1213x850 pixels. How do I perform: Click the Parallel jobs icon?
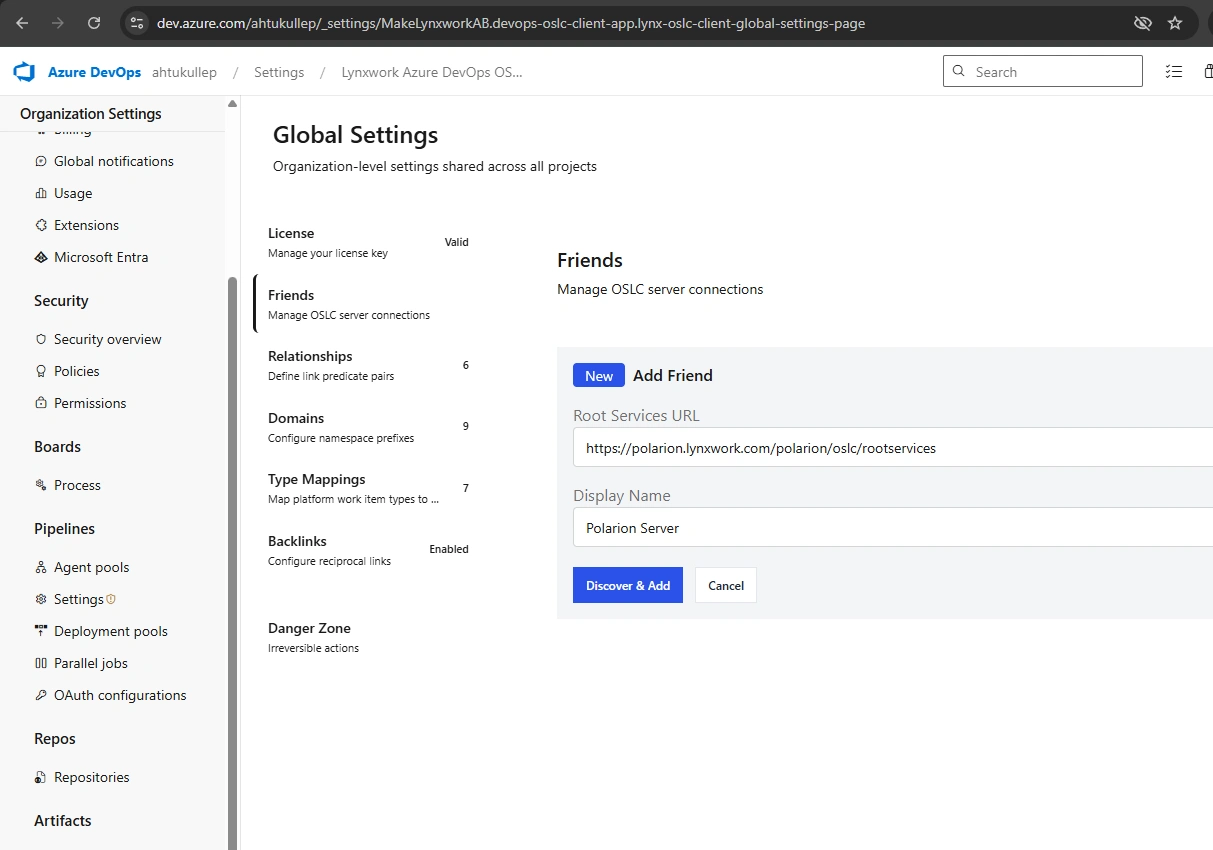(41, 663)
